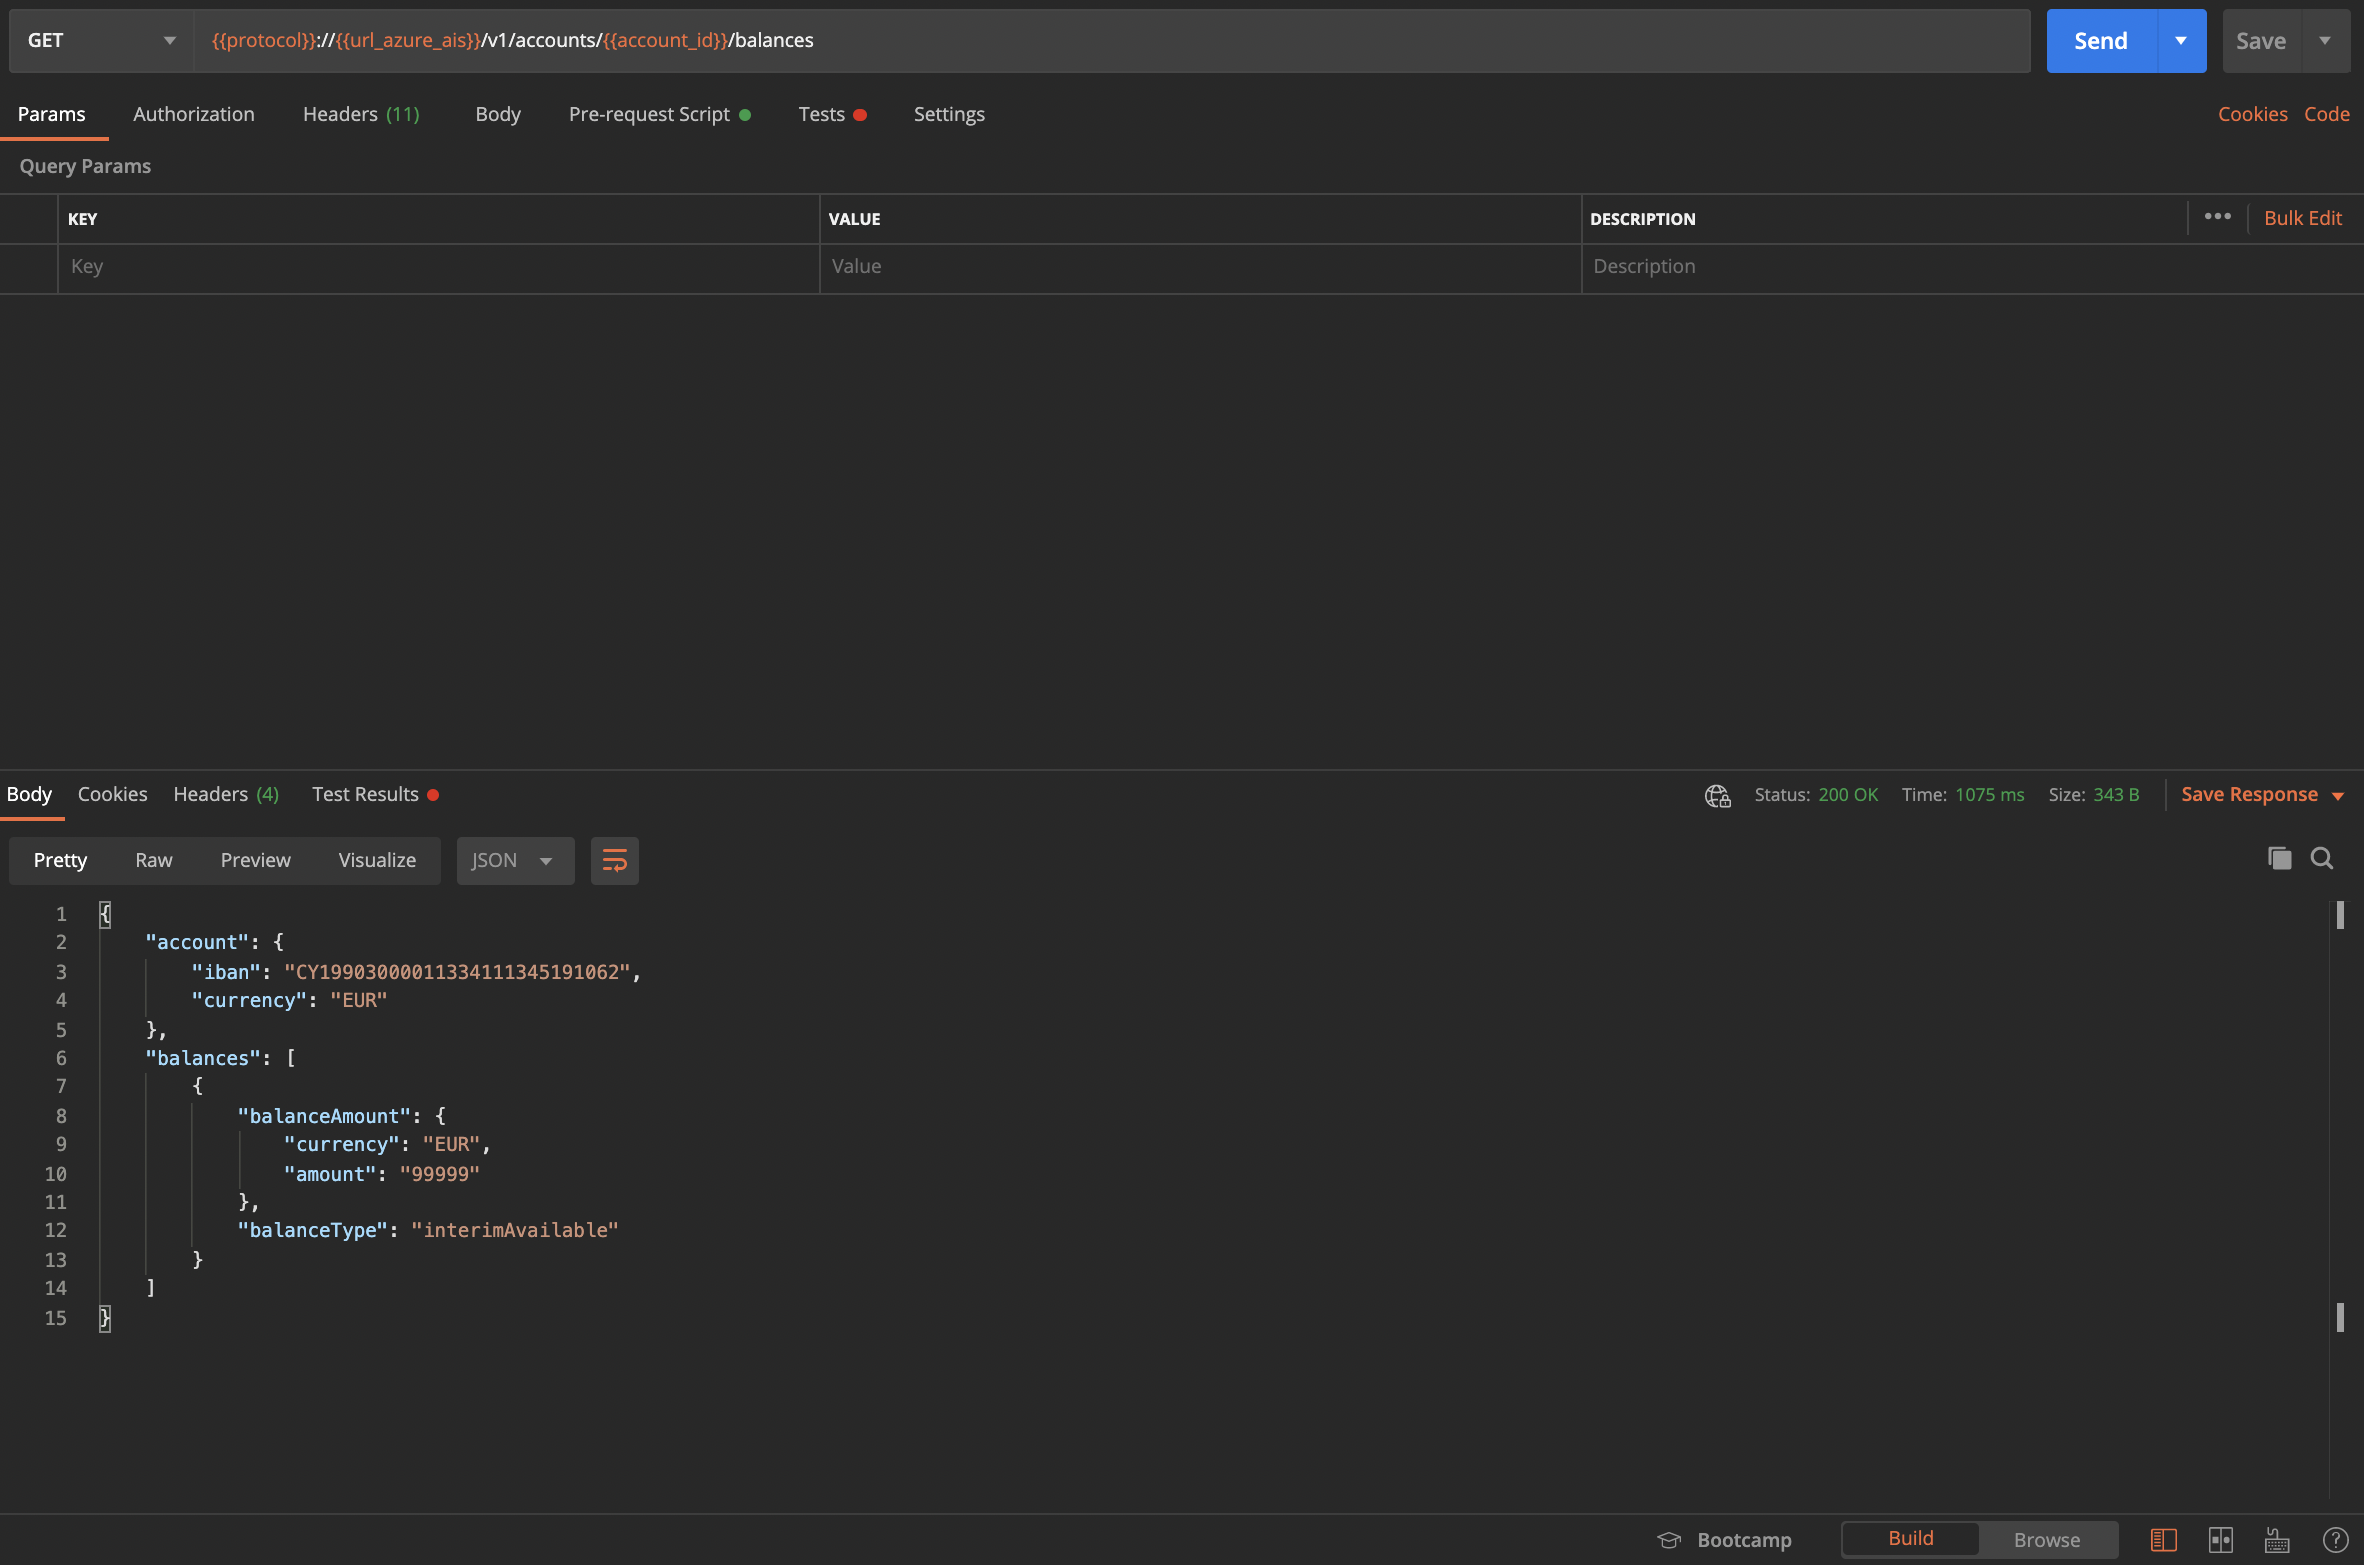Expand the Send button arrow options
Image resolution: width=2364 pixels, height=1565 pixels.
pos(2181,41)
